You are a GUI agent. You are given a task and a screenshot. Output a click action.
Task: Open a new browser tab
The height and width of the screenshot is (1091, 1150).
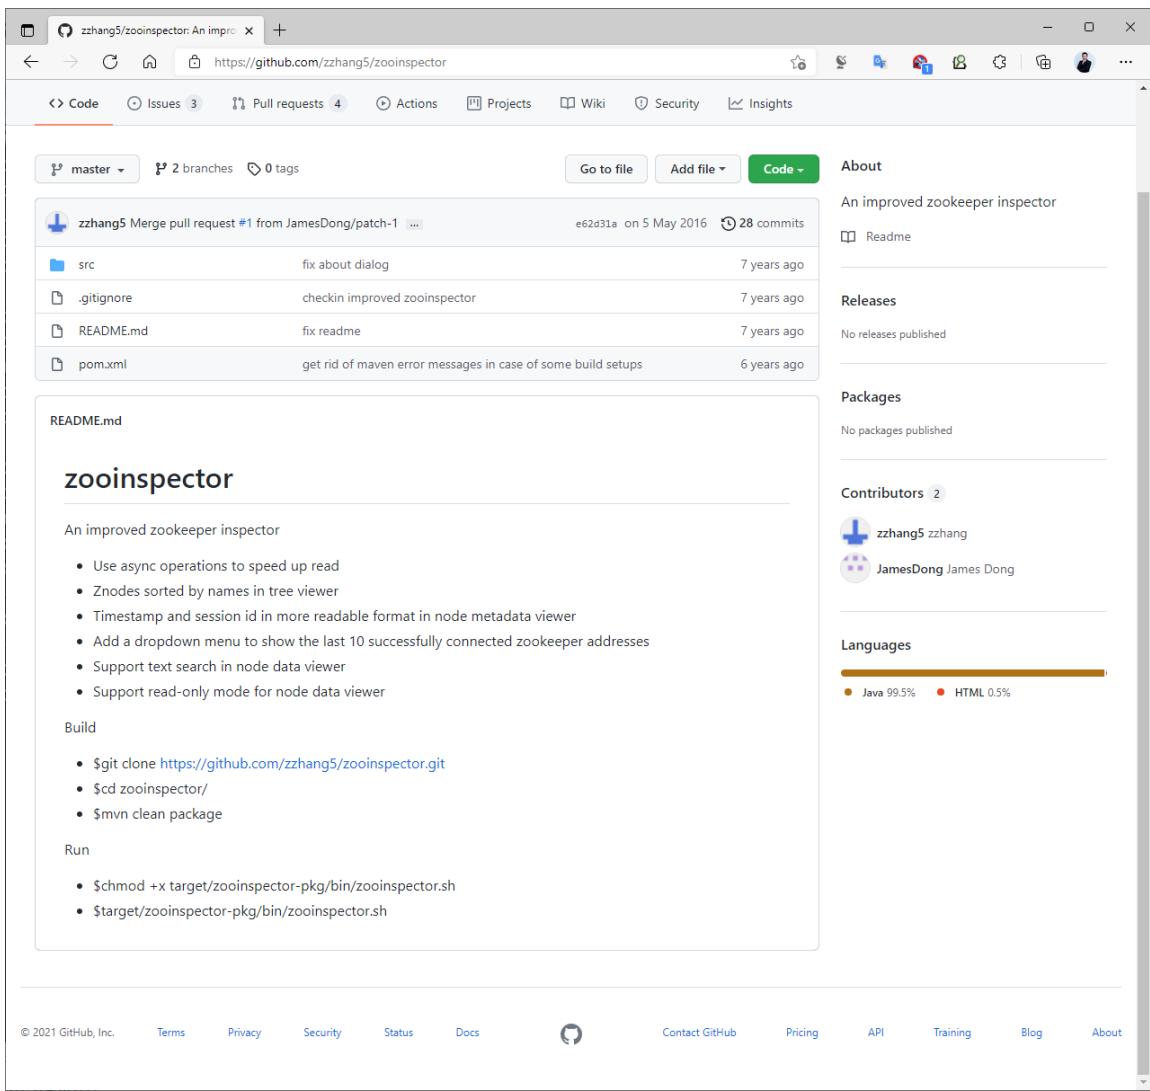tap(279, 30)
